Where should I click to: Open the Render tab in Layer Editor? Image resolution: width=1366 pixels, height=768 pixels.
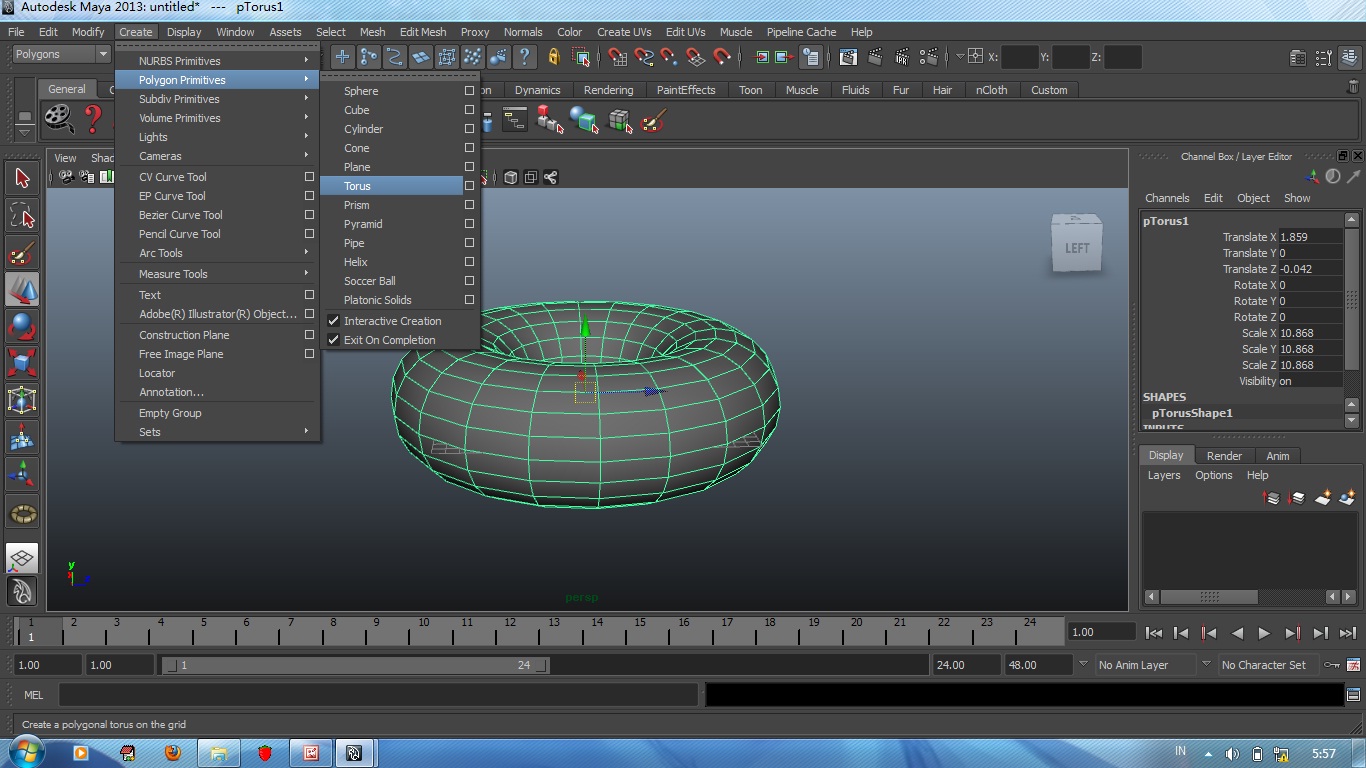tap(1224, 456)
